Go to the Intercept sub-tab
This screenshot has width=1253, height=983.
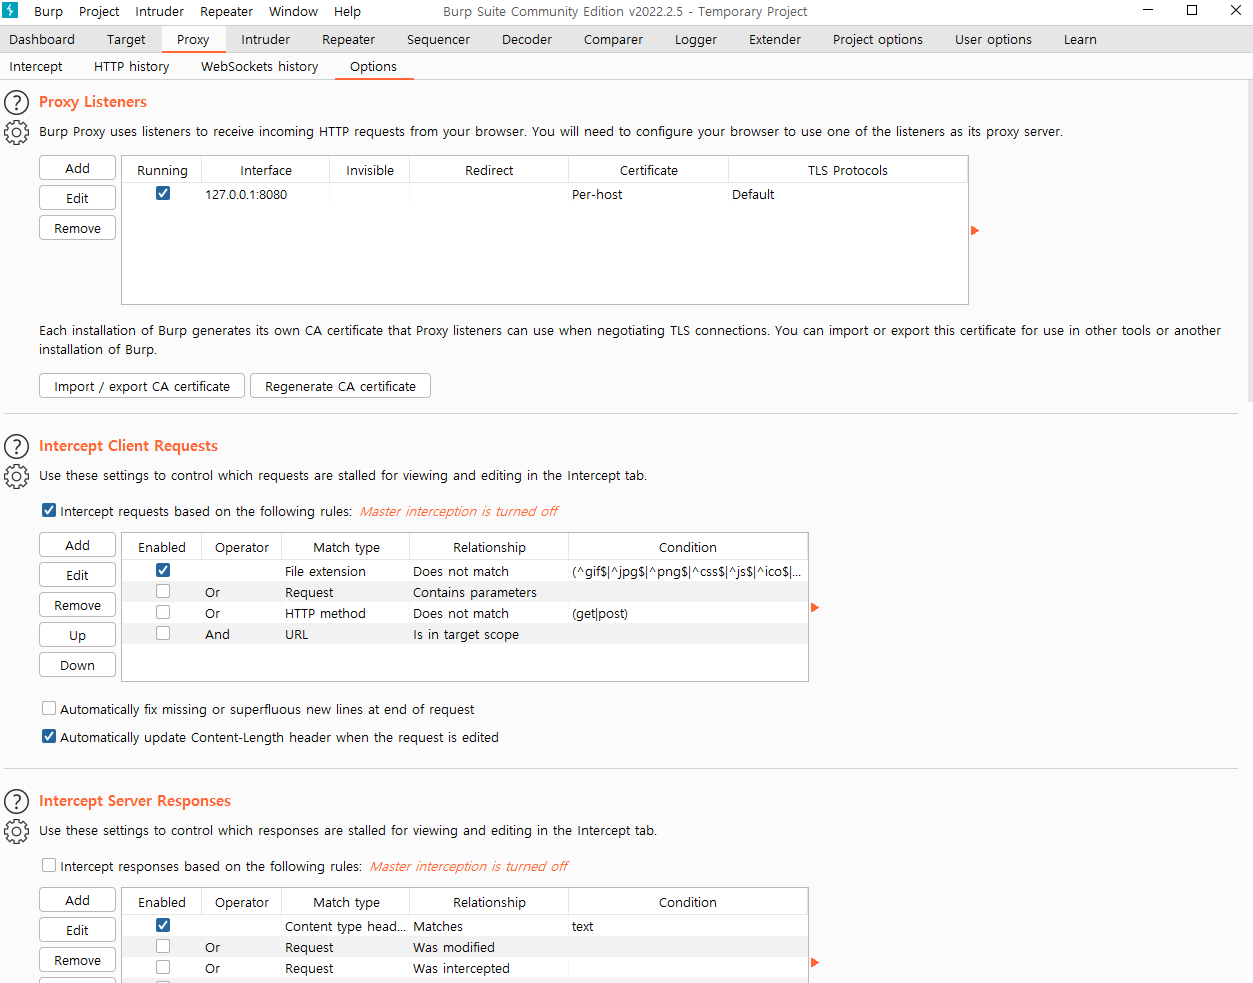pyautogui.click(x=36, y=67)
